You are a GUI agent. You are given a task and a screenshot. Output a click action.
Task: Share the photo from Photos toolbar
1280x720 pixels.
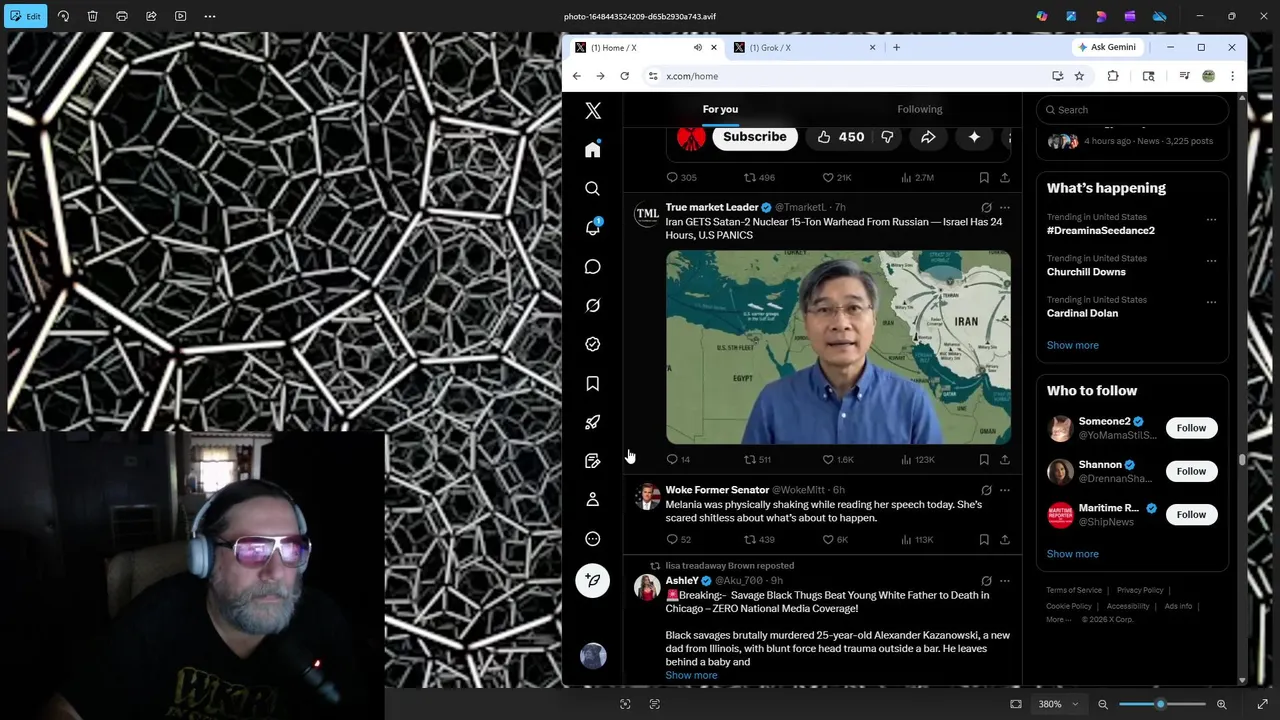point(151,16)
